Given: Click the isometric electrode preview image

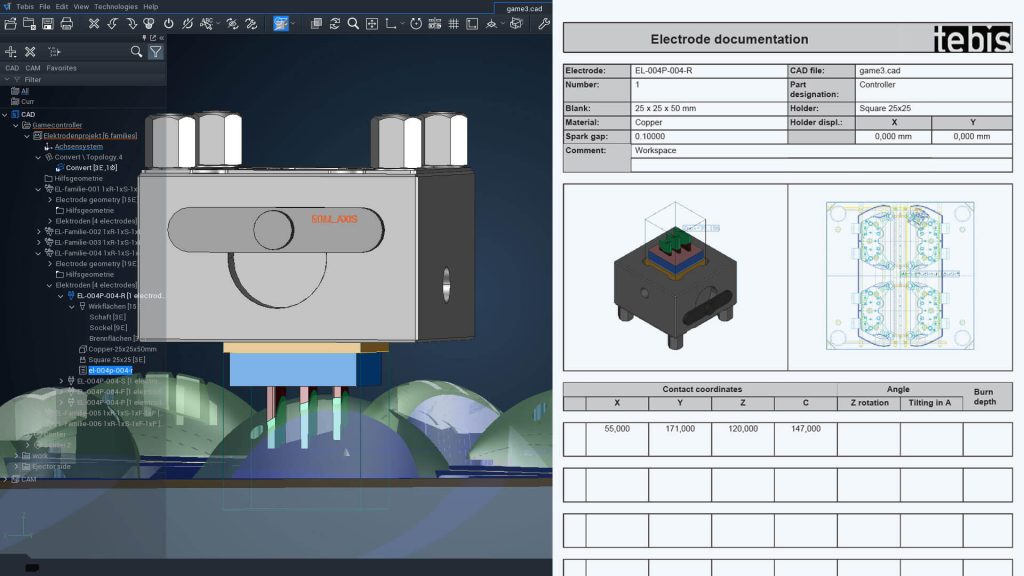Looking at the screenshot, I should coord(675,277).
